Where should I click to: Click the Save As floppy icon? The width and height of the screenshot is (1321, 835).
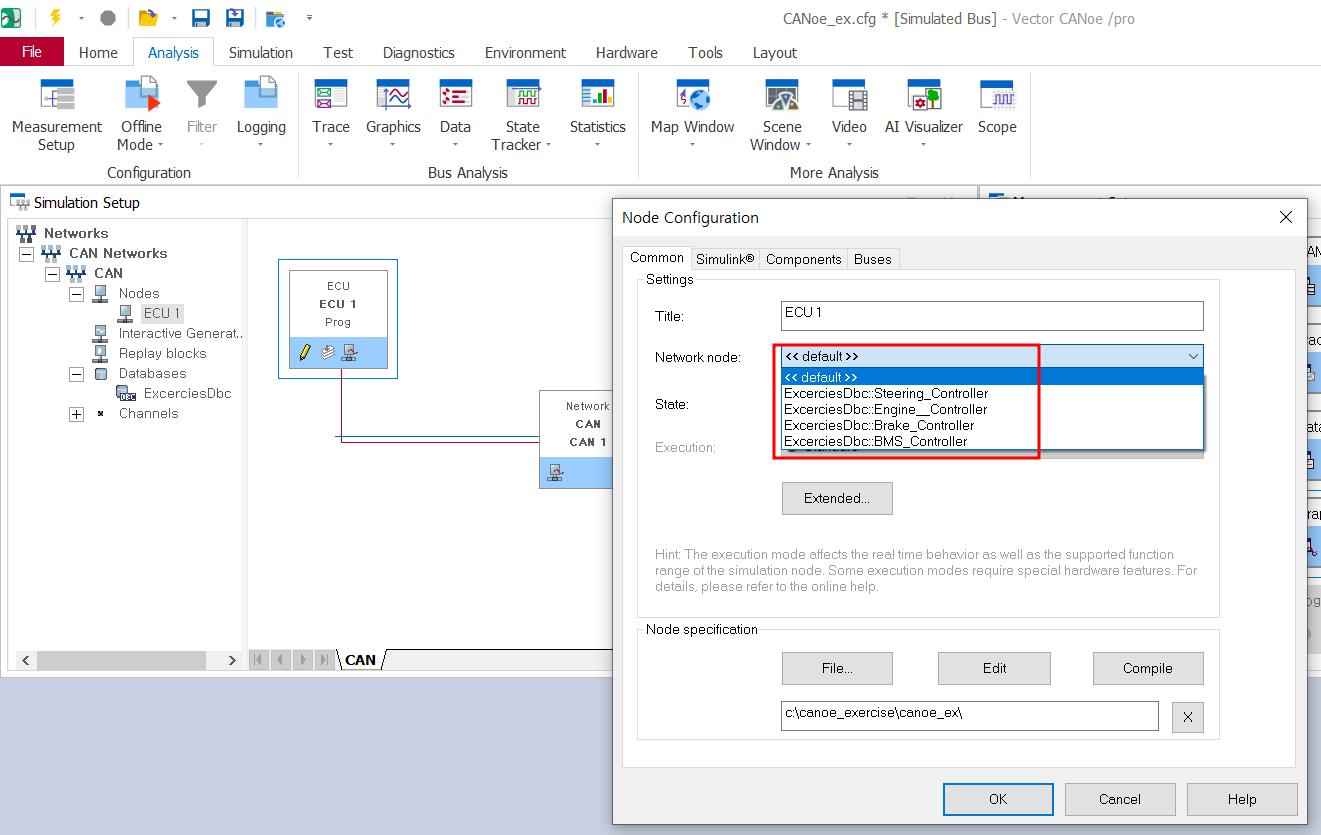[235, 18]
